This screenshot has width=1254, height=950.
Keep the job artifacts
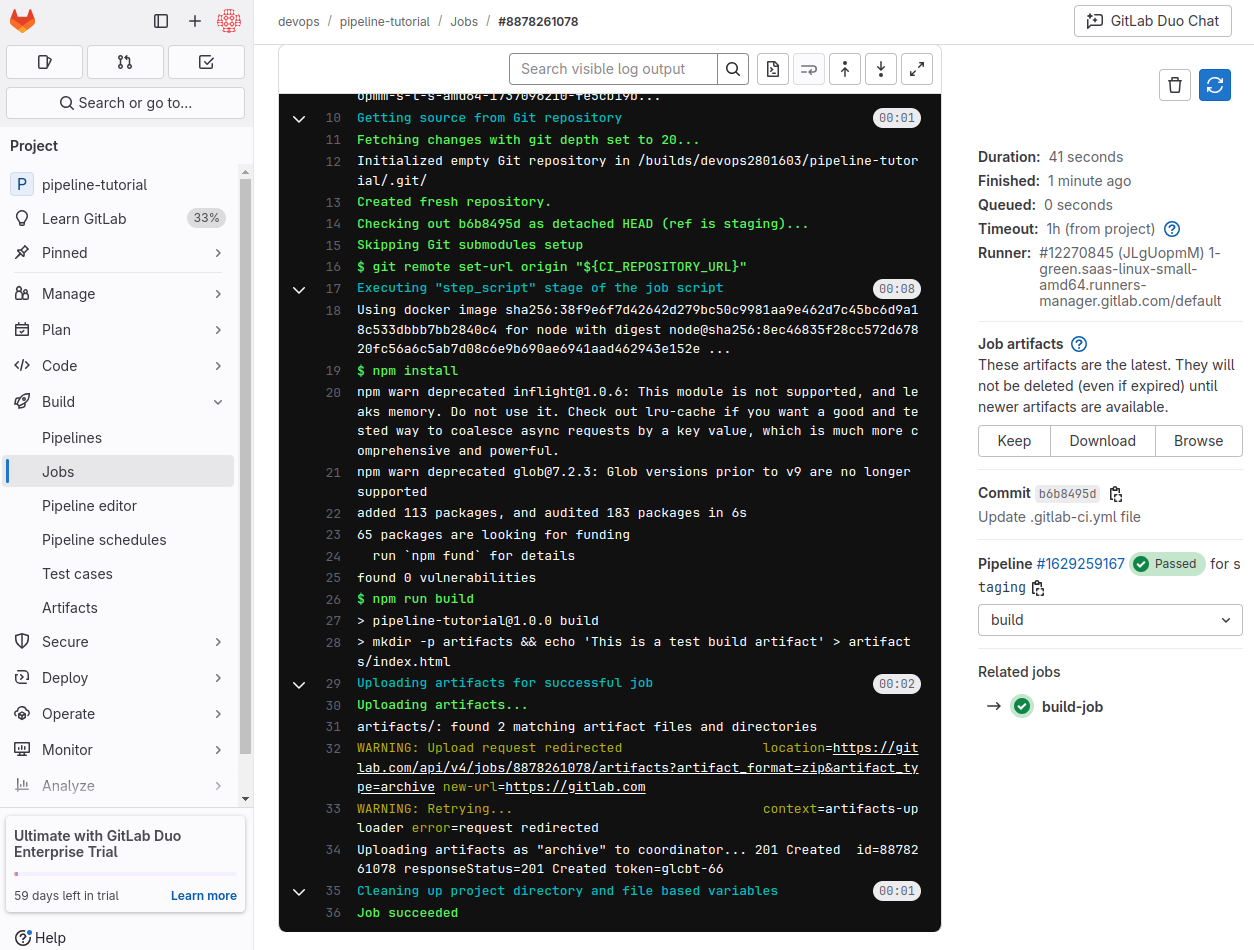coord(1014,441)
